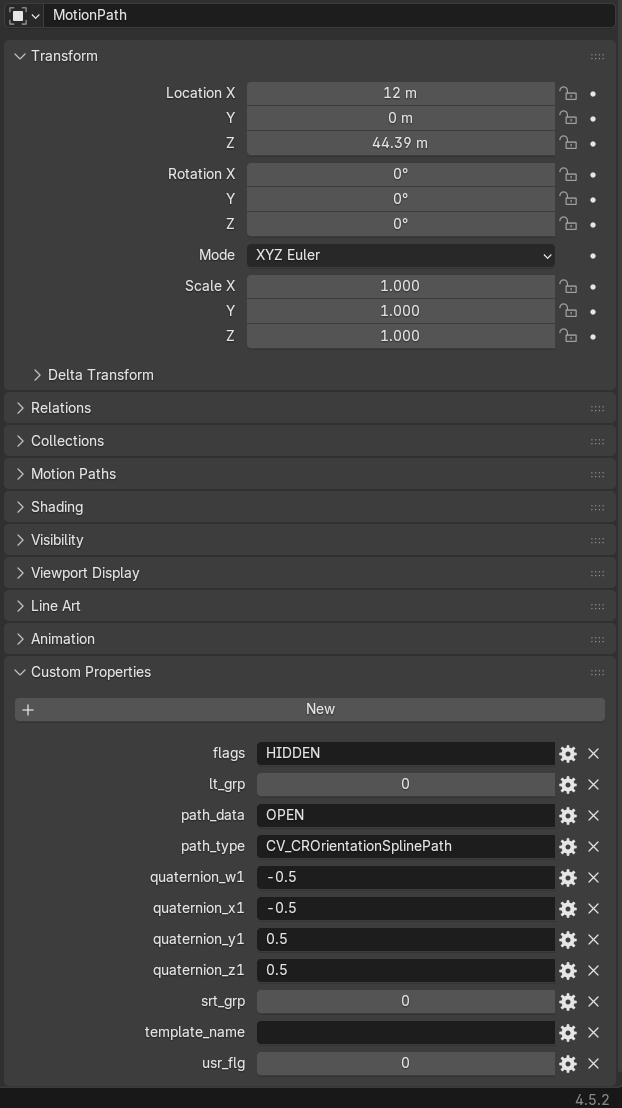Image resolution: width=622 pixels, height=1108 pixels.
Task: Animate Location X using the dot icon
Action: pyautogui.click(x=593, y=93)
